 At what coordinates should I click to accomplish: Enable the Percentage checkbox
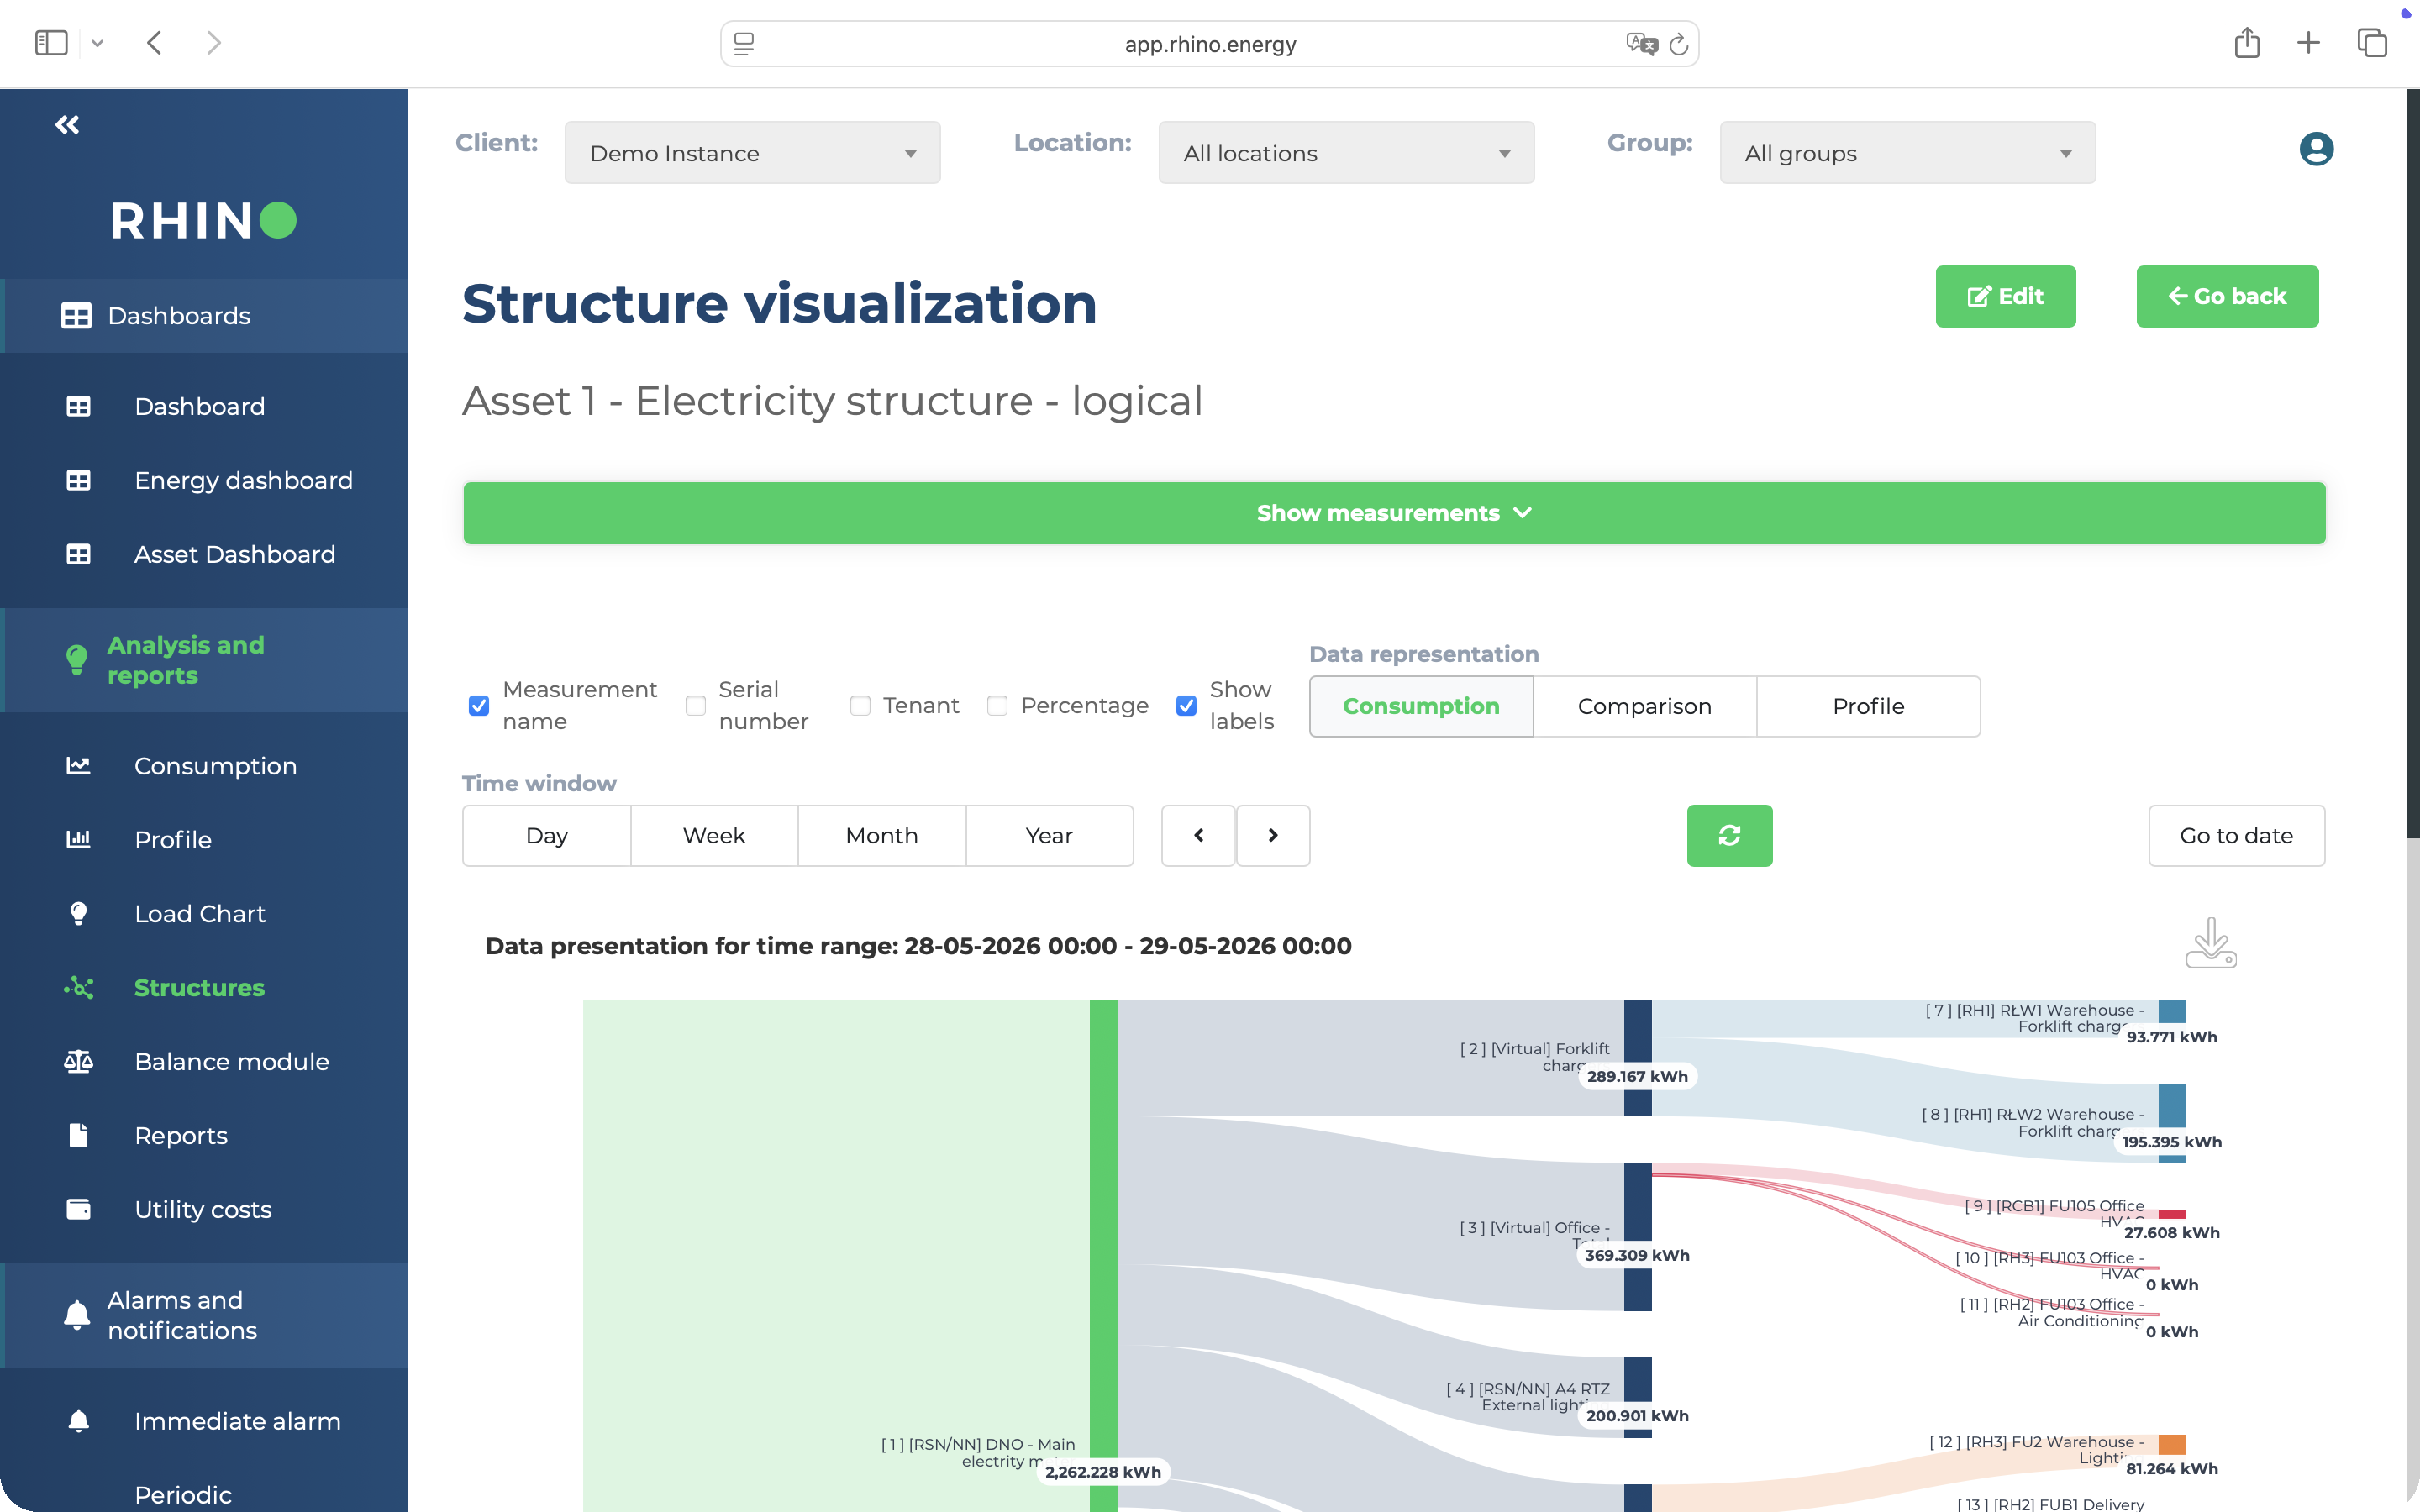coord(997,706)
